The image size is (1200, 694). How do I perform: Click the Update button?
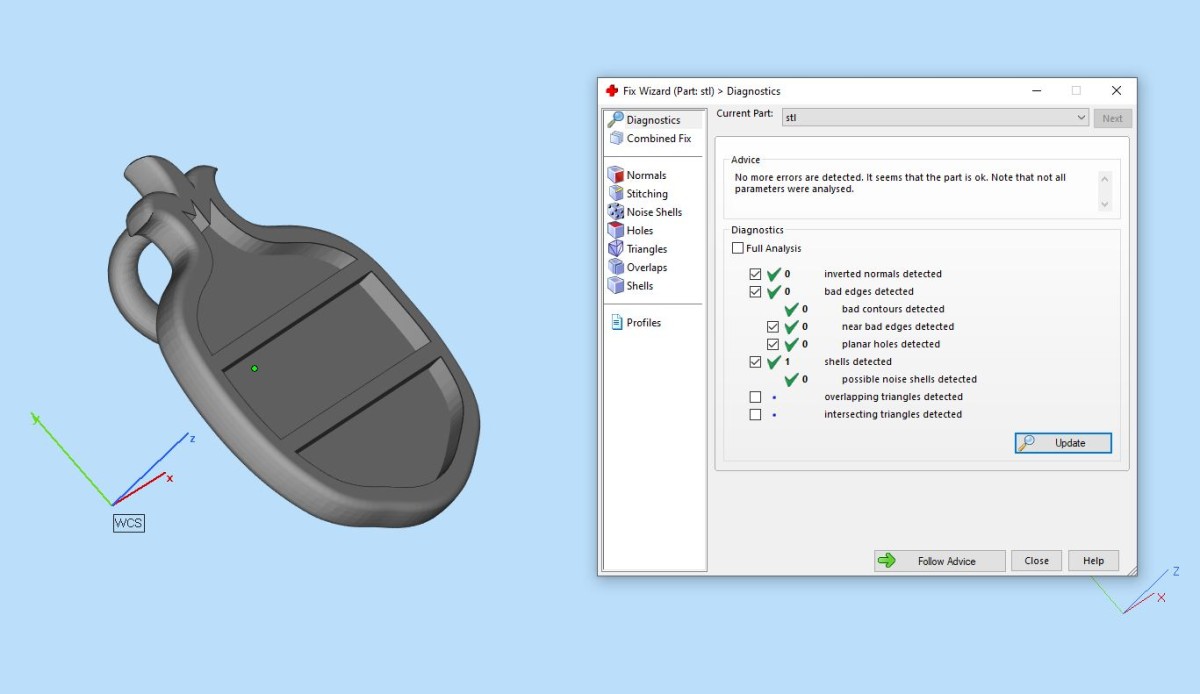[x=1063, y=443]
